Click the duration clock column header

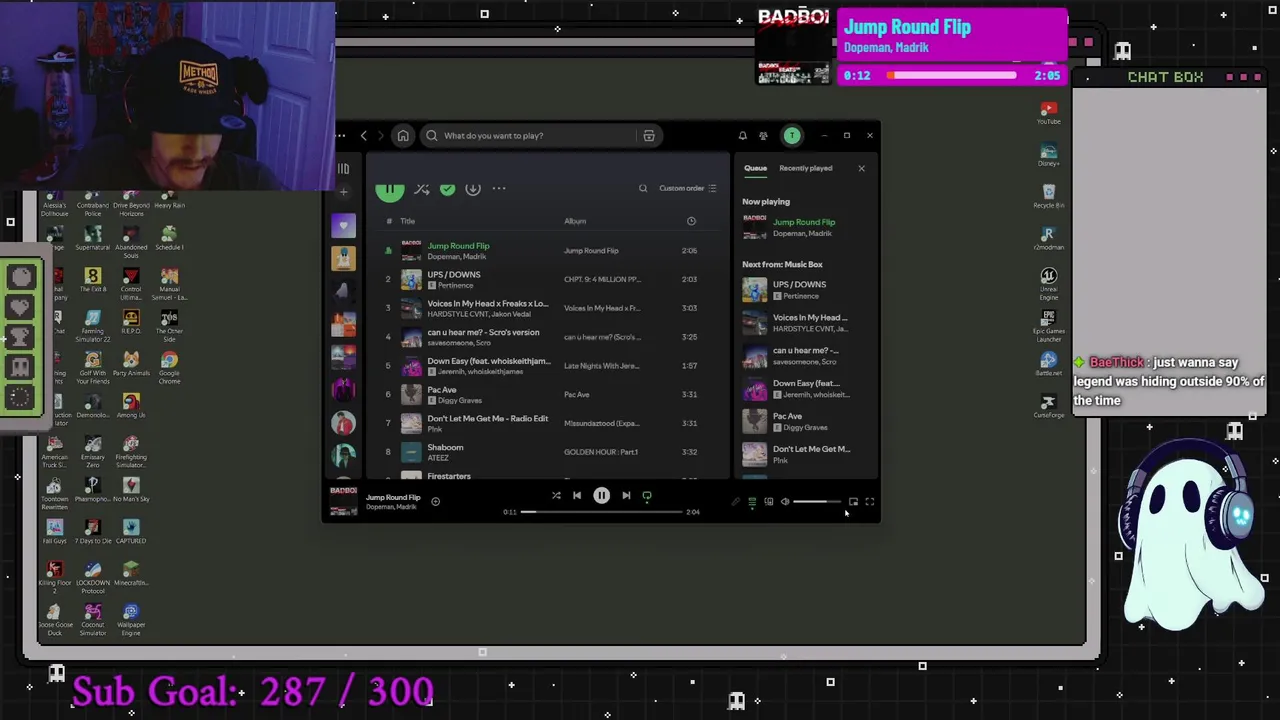click(691, 221)
